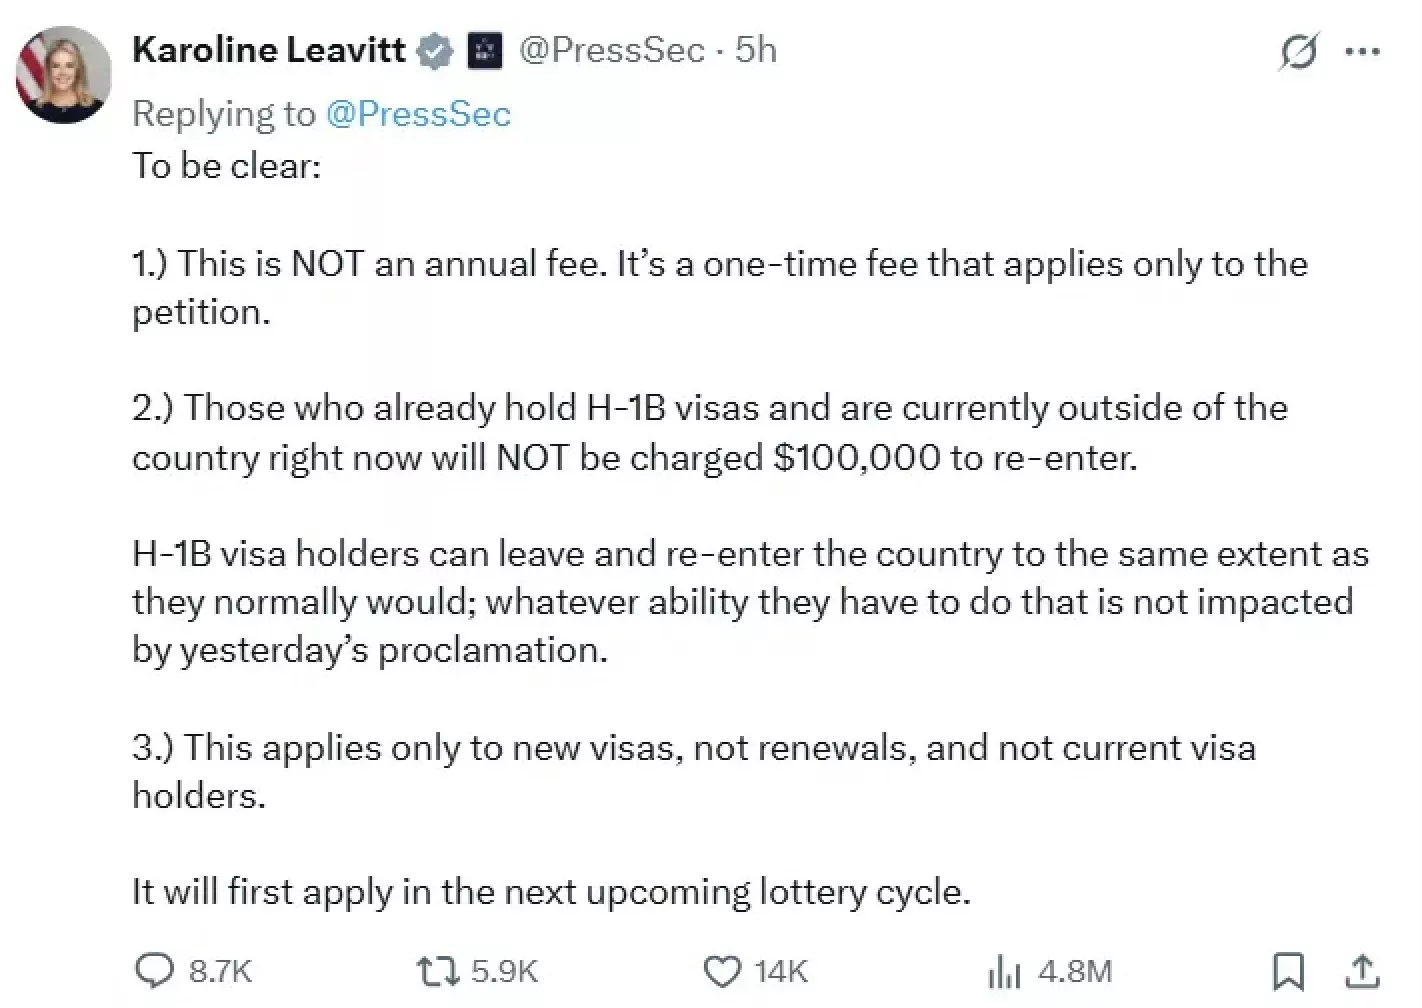Open the three-dot more options menu
1422x1008 pixels.
[x=1362, y=51]
